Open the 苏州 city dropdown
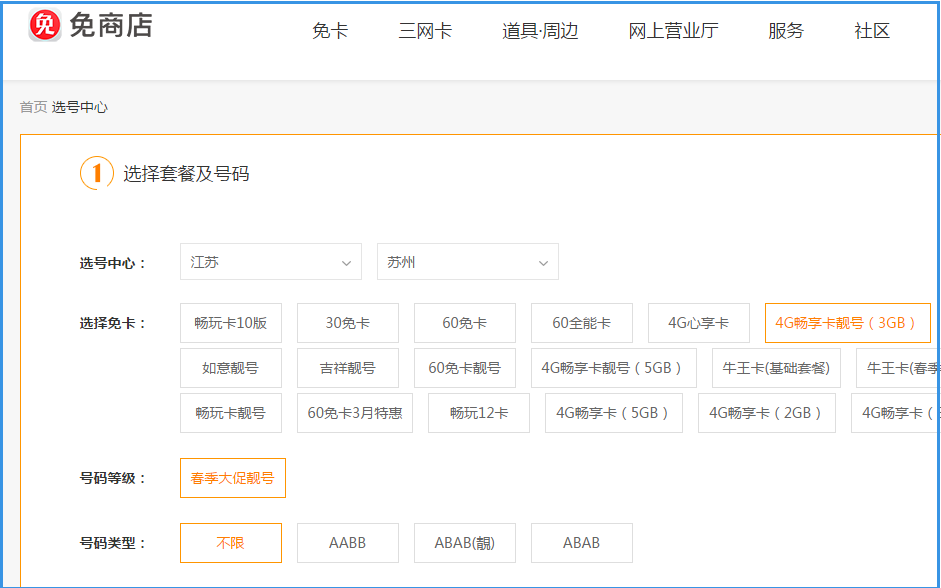This screenshot has height=588, width=941. [x=466, y=261]
